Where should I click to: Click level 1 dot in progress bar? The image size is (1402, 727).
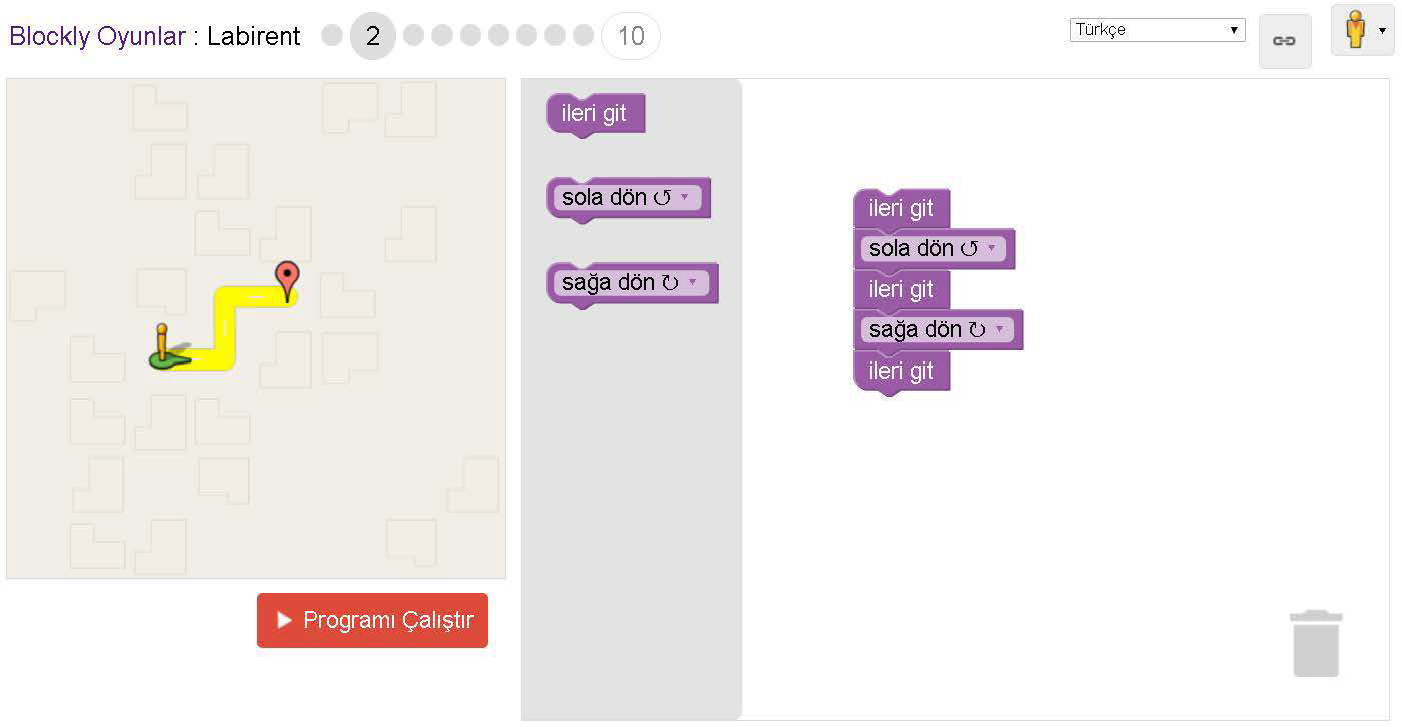click(x=332, y=36)
